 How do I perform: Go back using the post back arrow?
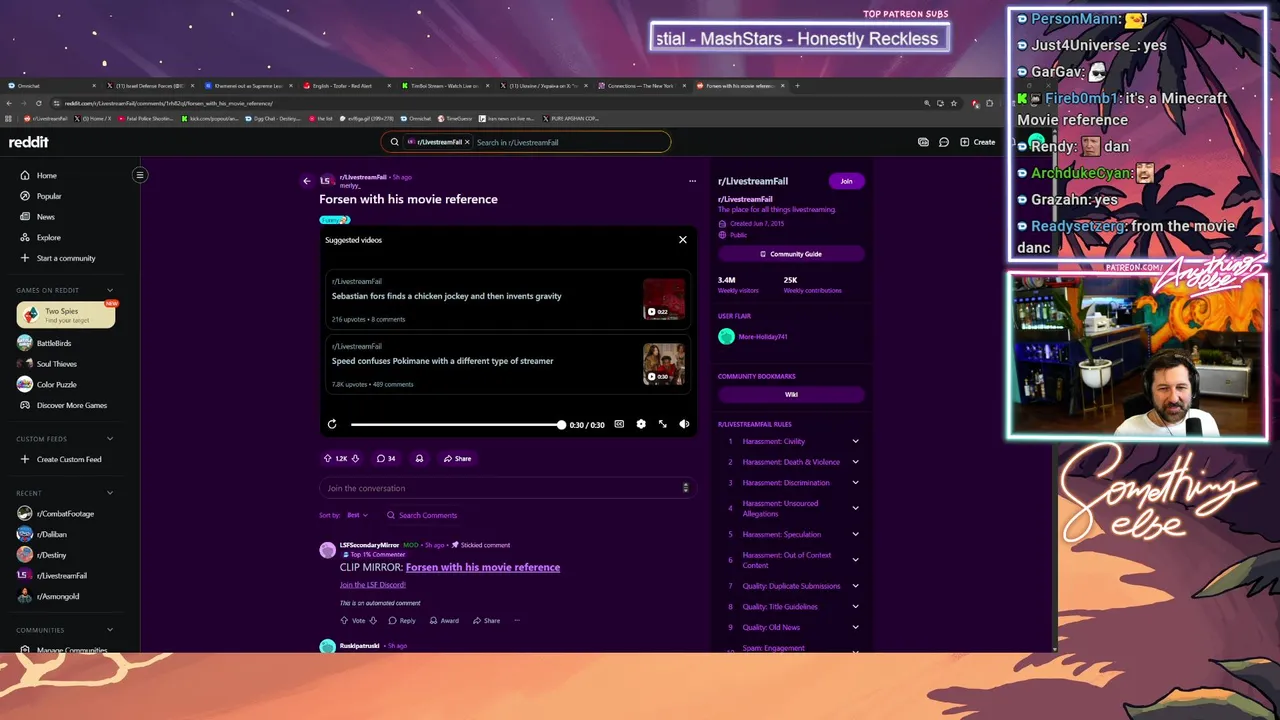307,181
